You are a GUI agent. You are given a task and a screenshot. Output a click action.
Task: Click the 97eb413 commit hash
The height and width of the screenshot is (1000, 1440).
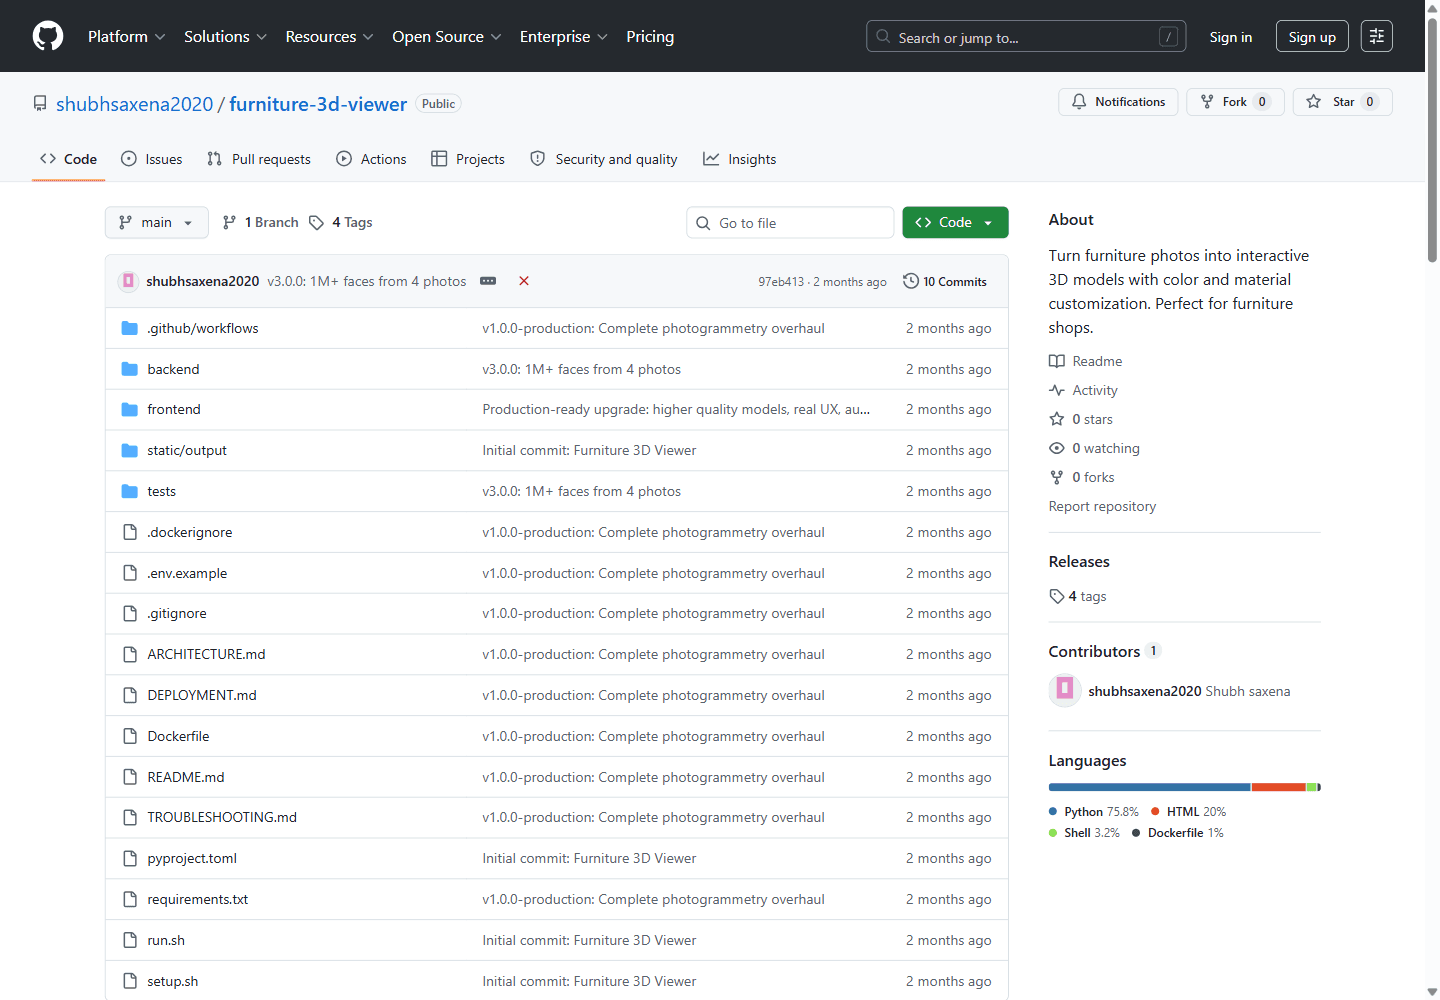pos(780,282)
